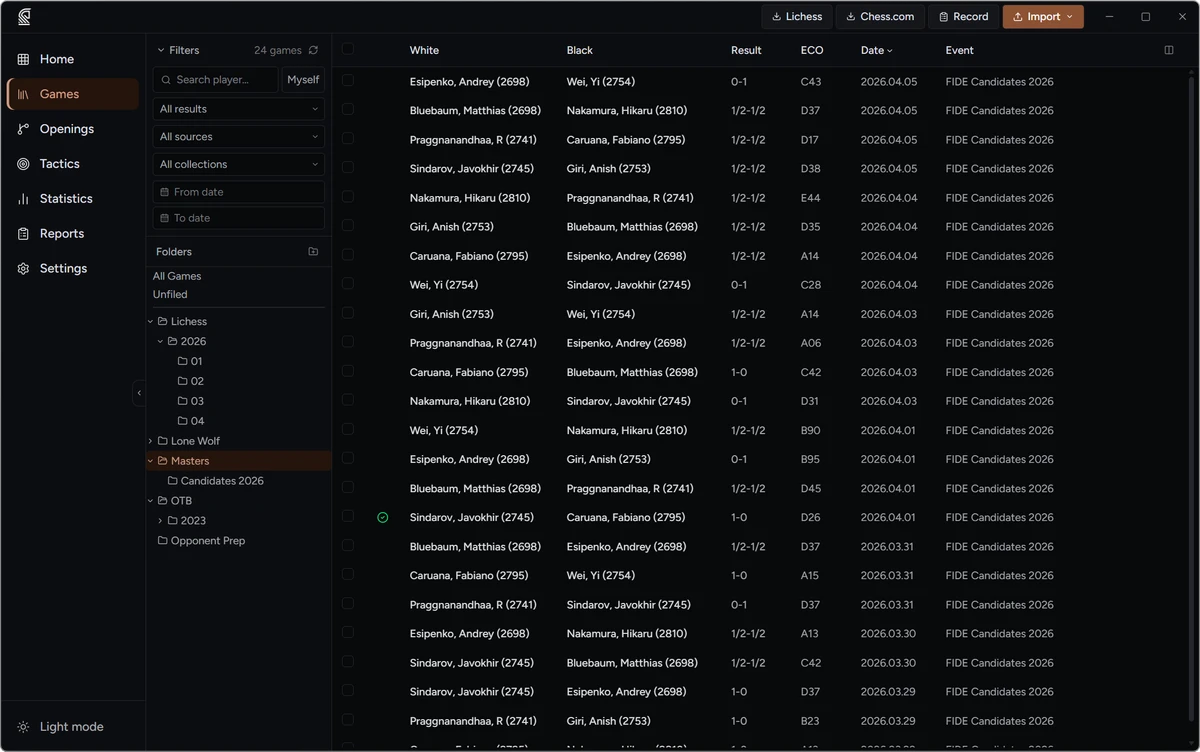Select checkbox for Esipenko vs Wei, Yi game
The height and width of the screenshot is (752, 1200).
(x=348, y=81)
